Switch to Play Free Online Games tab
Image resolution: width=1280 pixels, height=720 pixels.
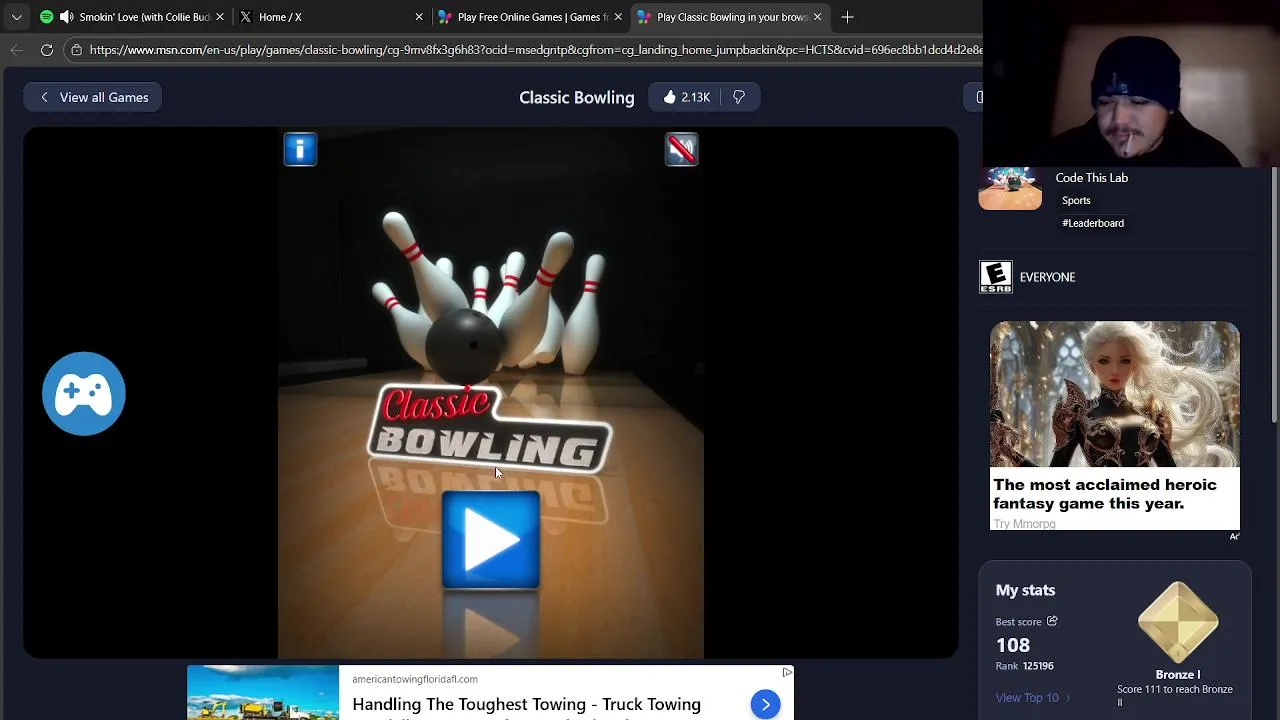click(x=530, y=17)
